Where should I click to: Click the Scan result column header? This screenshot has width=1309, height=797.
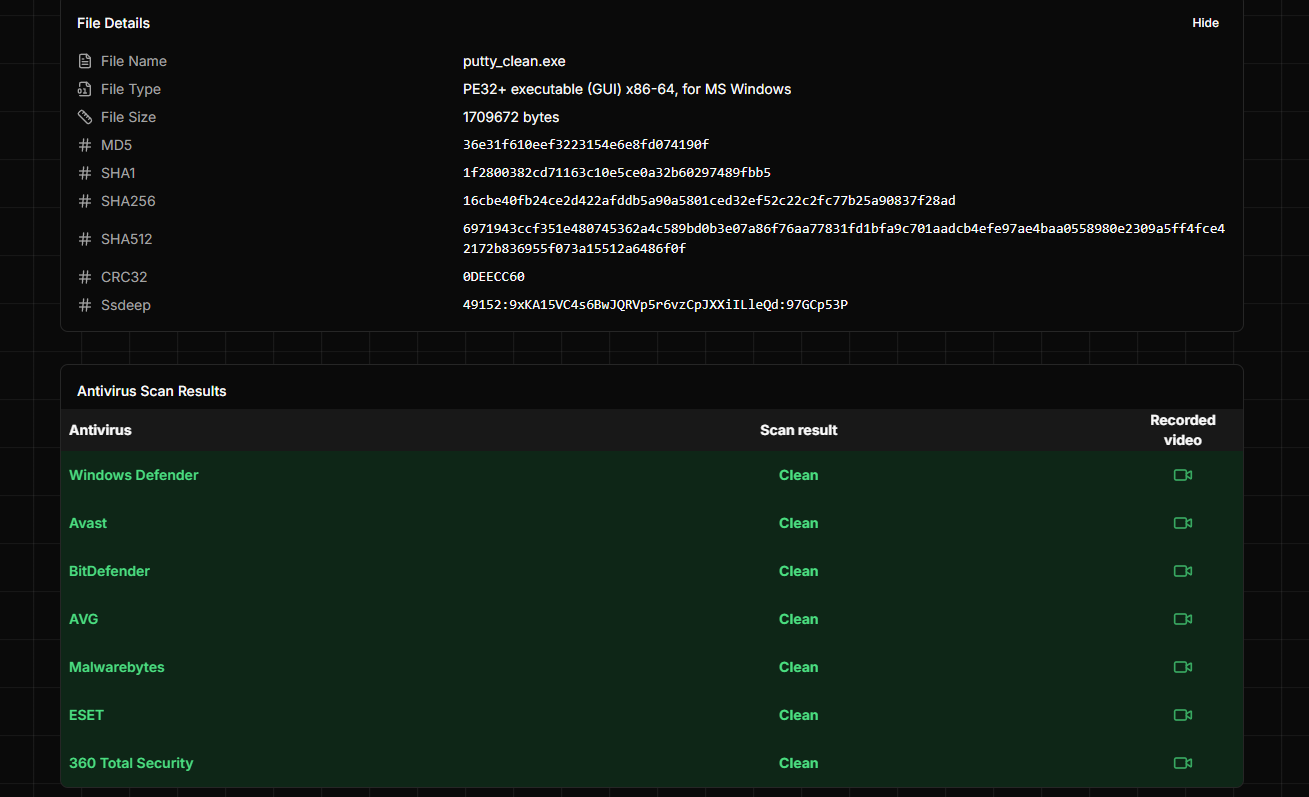(799, 430)
